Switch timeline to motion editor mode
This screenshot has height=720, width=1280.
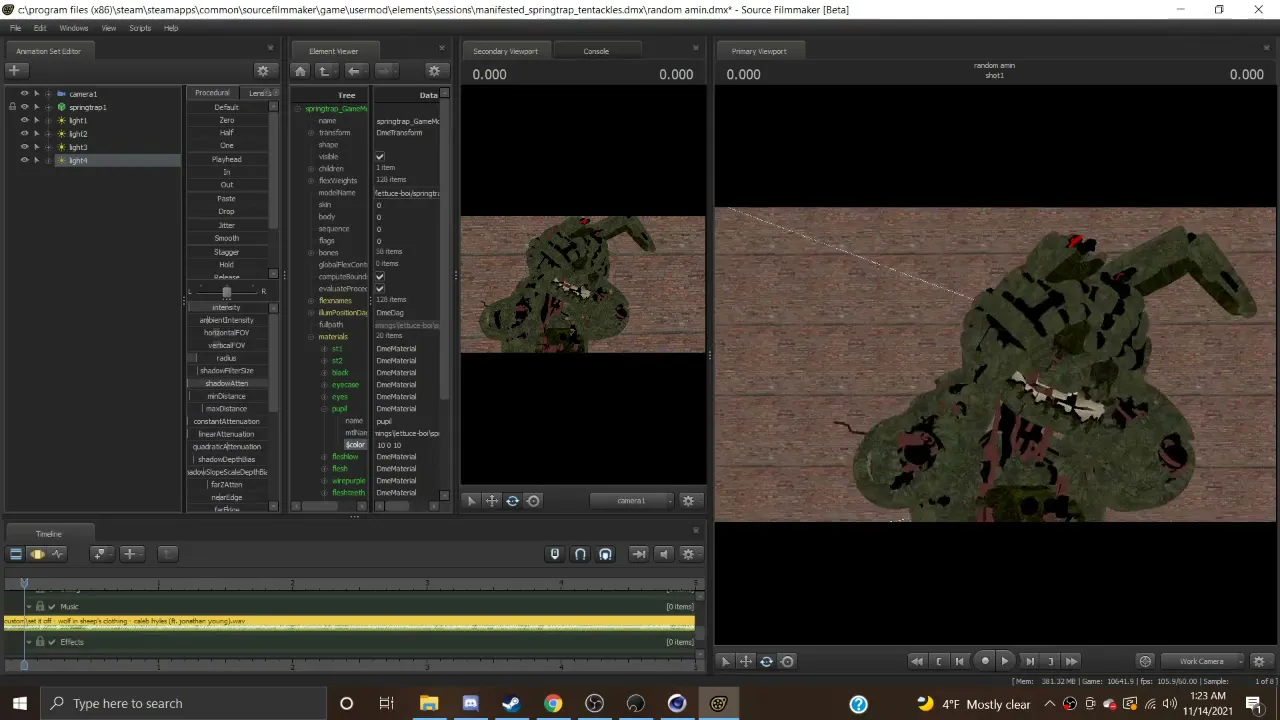[x=37, y=554]
